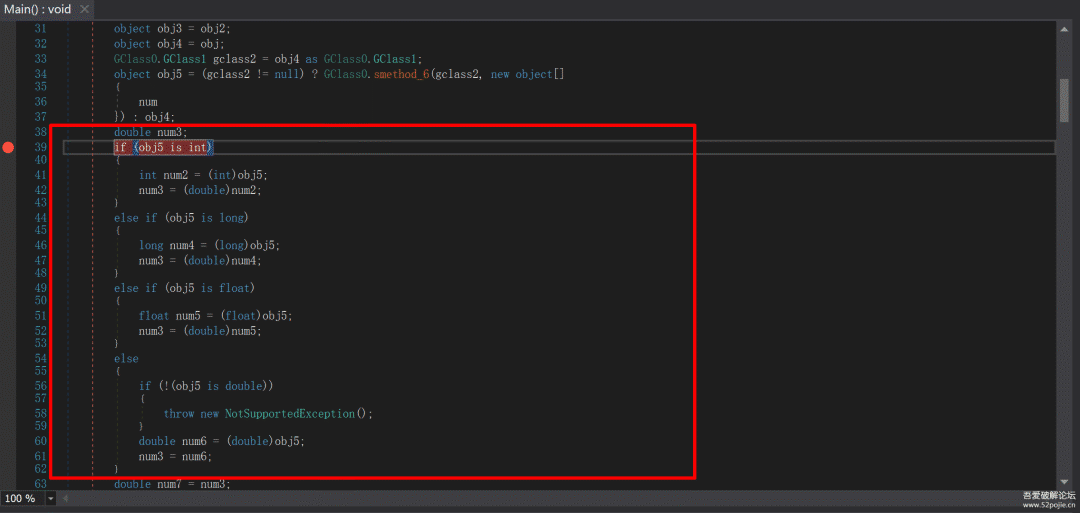Viewport: 1080px width, 513px height.
Task: Remove the breakpoint dot on line 39
Action: pyautogui.click(x=8, y=147)
